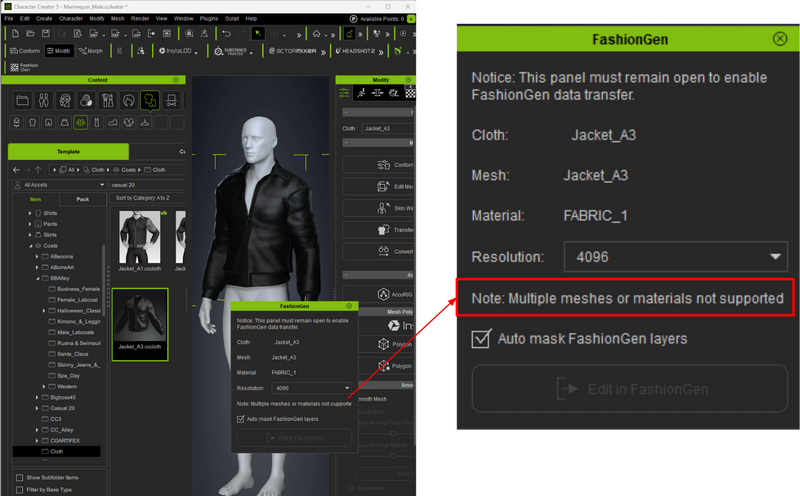Open the Motion pose tab icon in Modify
This screenshot has height=496, width=800.
coord(361,93)
